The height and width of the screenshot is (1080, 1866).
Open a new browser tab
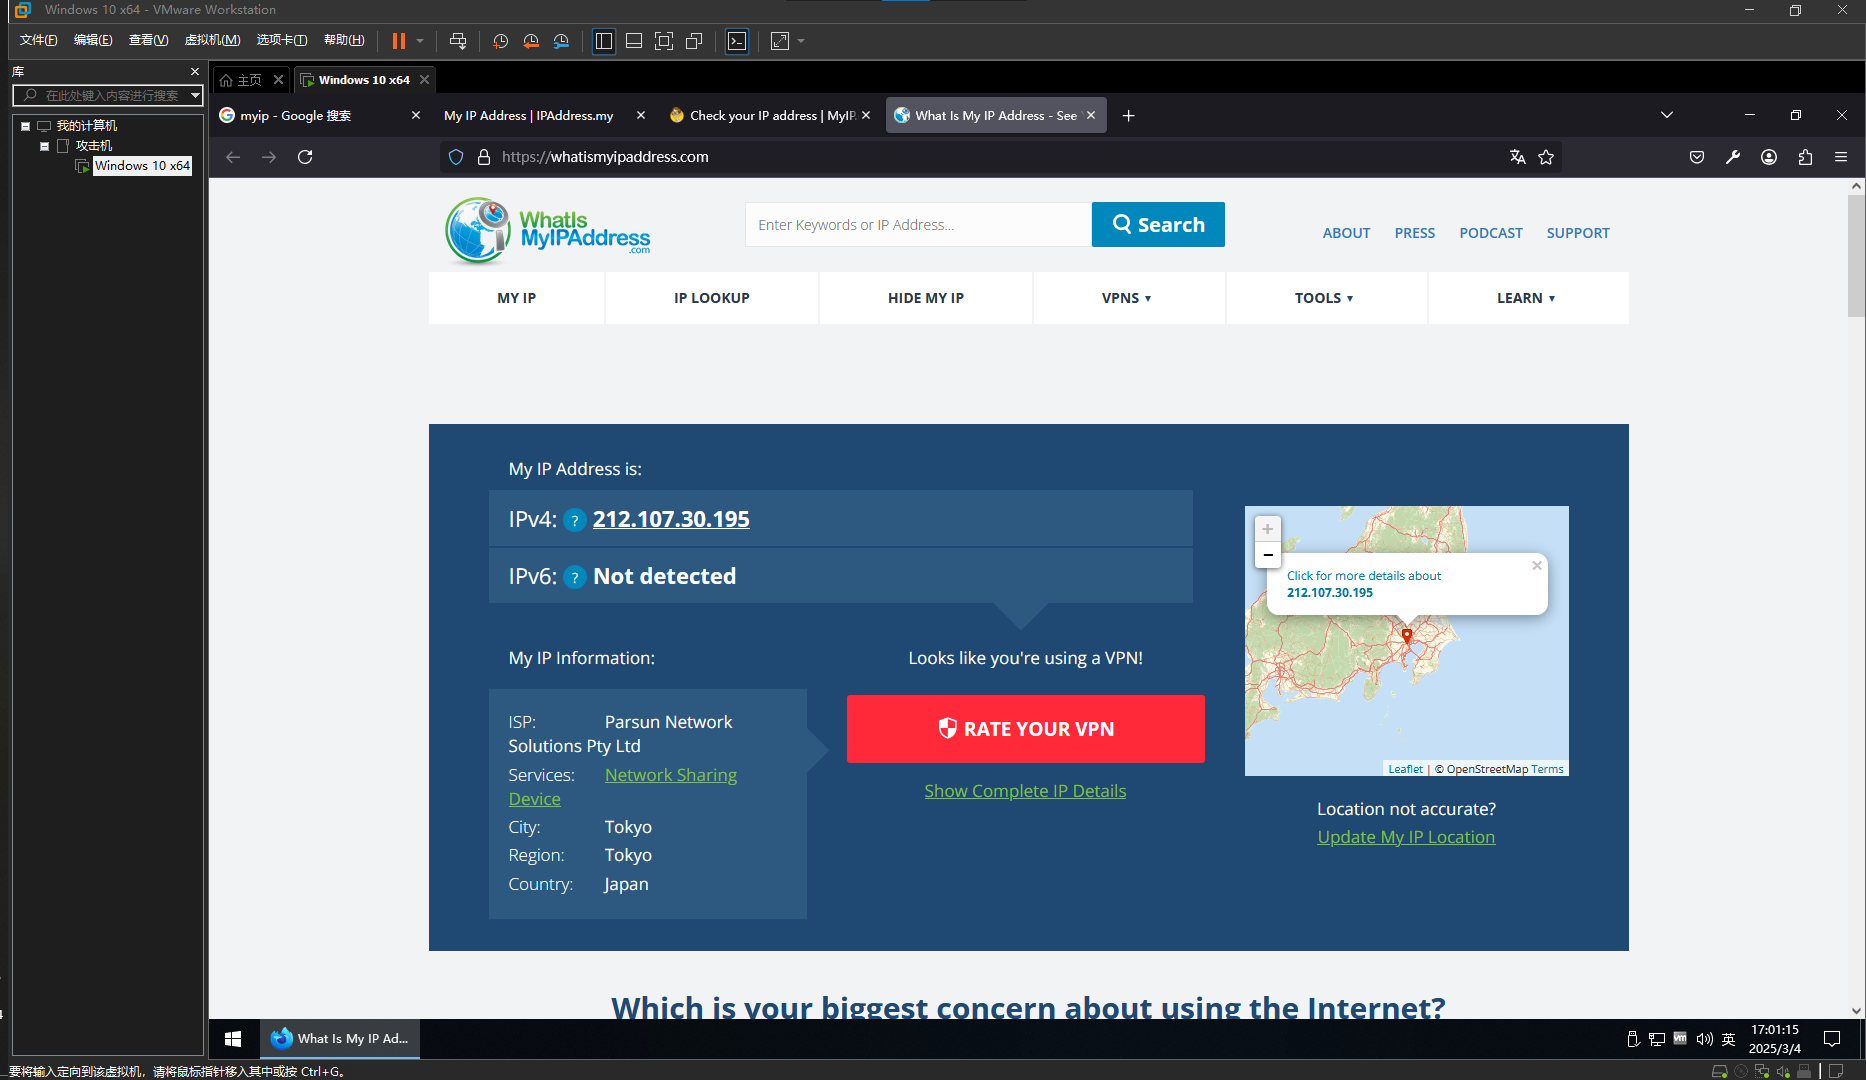pyautogui.click(x=1128, y=116)
